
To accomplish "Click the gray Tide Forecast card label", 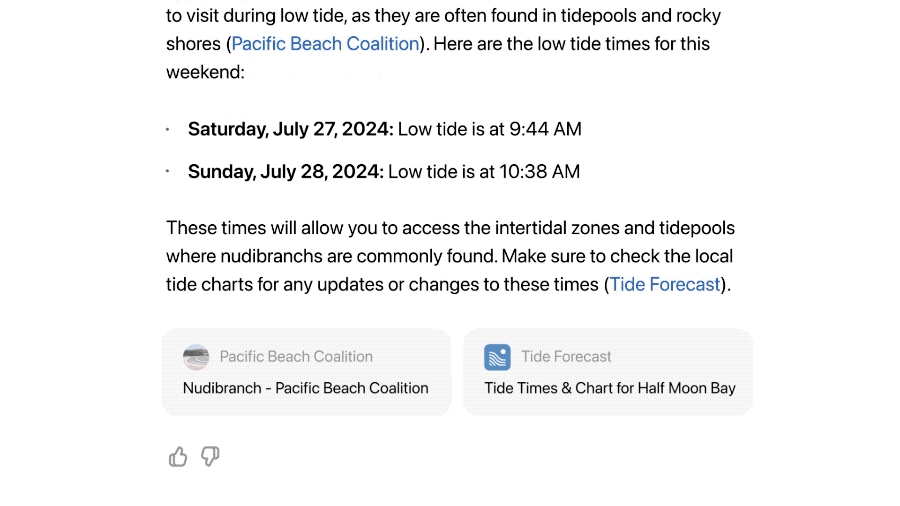I will coord(566,357).
